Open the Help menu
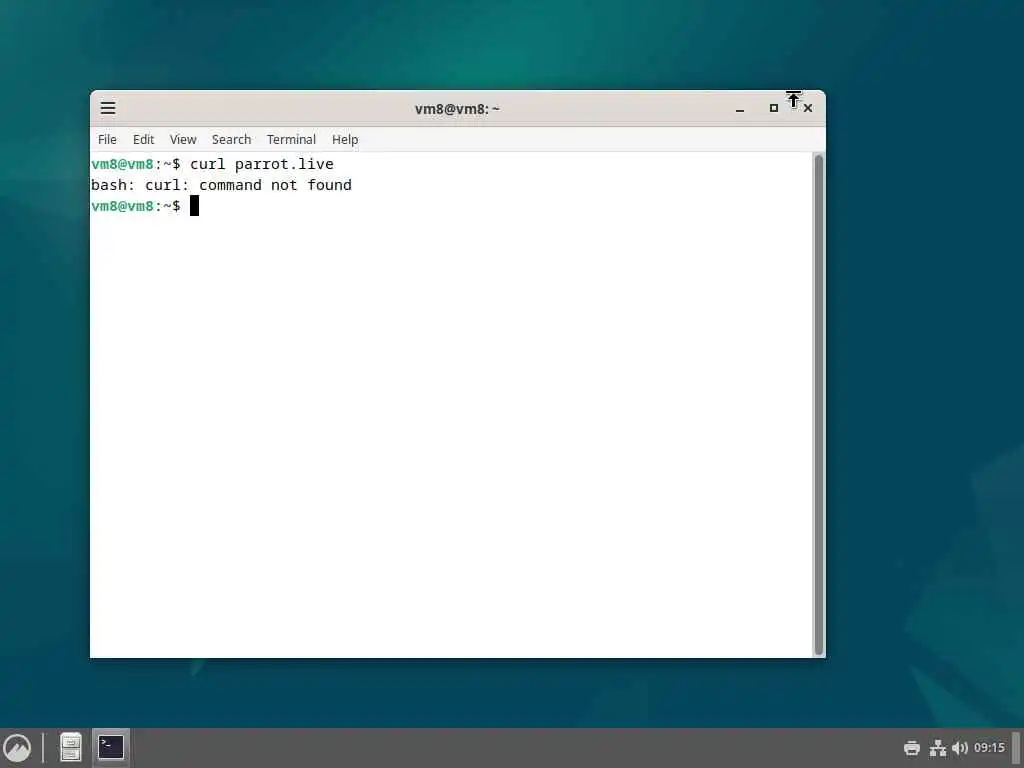The width and height of the screenshot is (1024, 768). (345, 139)
